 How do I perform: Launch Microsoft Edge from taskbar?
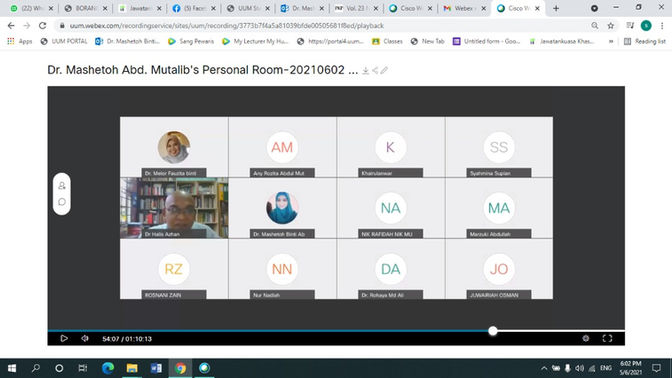pos(108,368)
